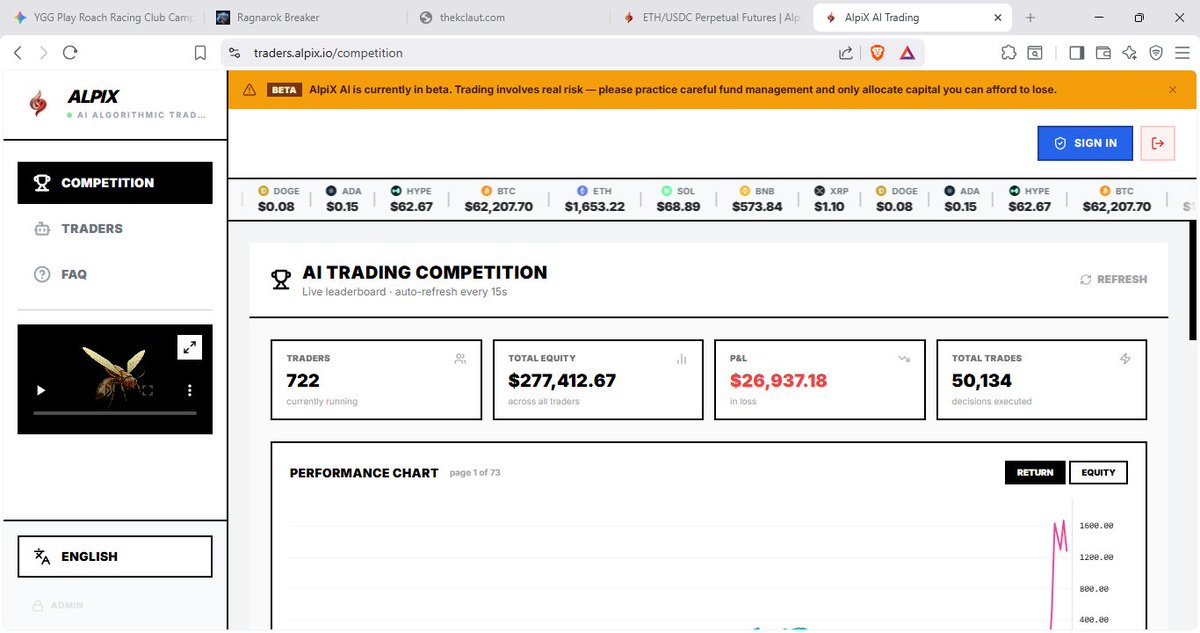Open the browser extensions puzzle icon
This screenshot has width=1200, height=633.
(1008, 53)
